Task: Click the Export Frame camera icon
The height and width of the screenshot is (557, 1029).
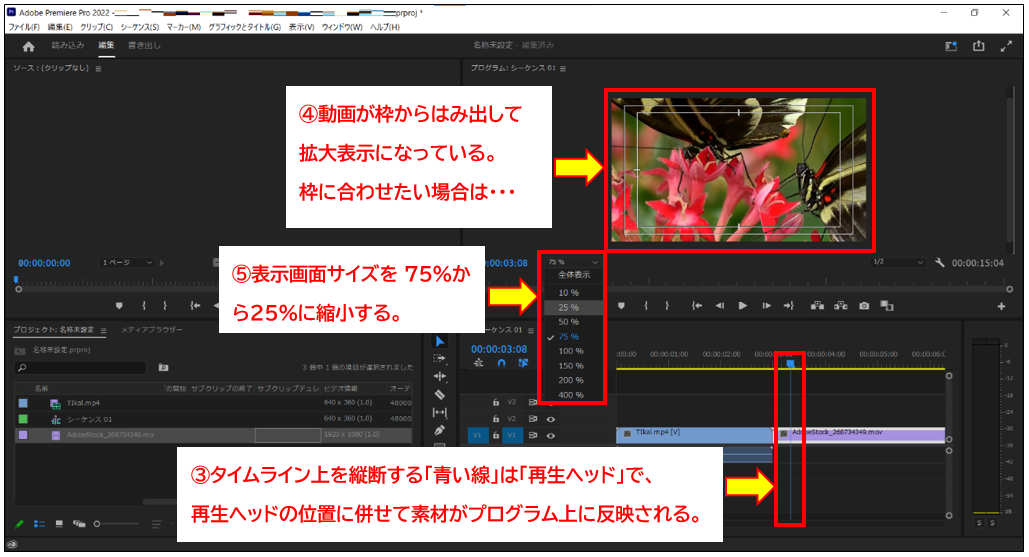Action: (x=864, y=306)
